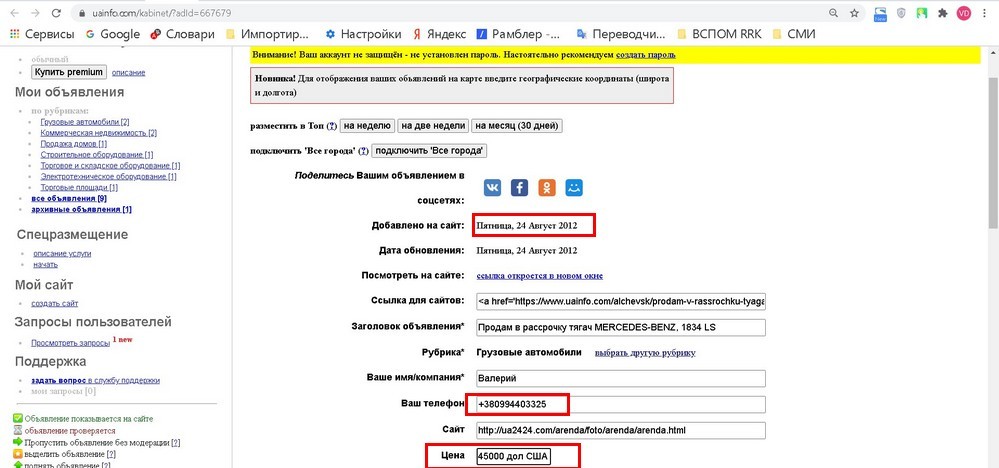Click создать сайт link

pos(55,304)
